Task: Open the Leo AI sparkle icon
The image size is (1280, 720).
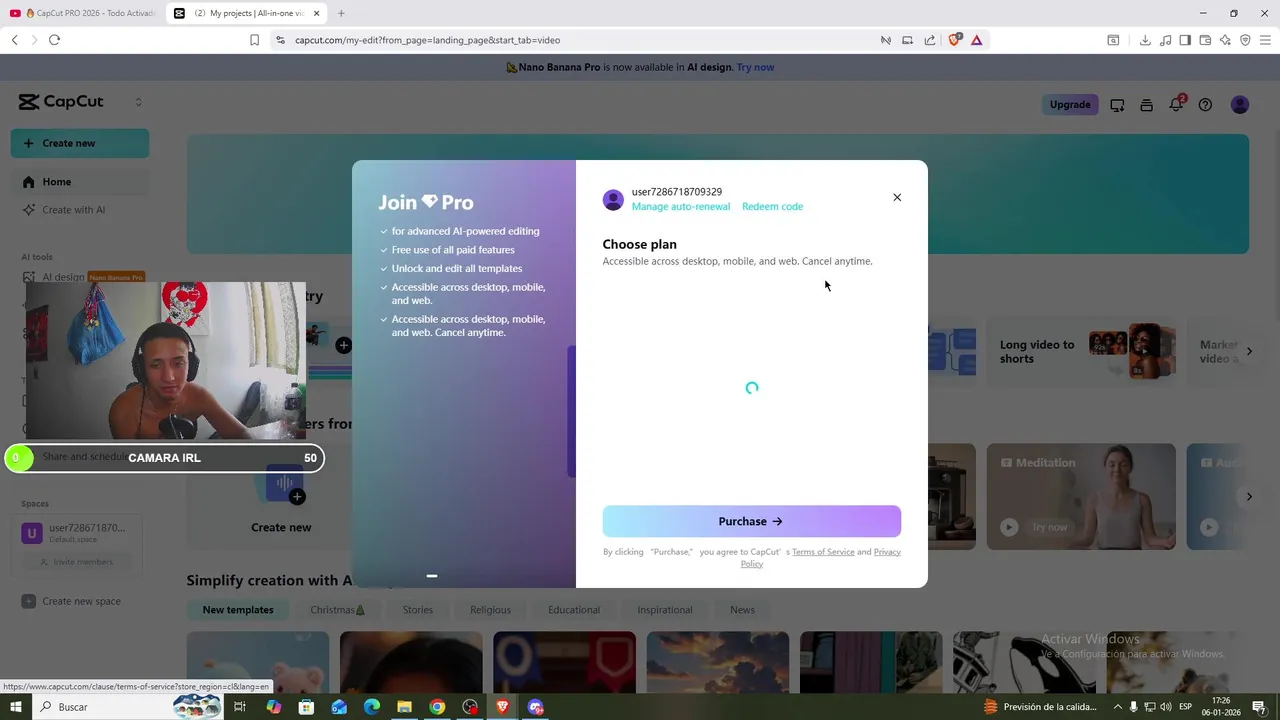Action: pyautogui.click(x=1225, y=40)
